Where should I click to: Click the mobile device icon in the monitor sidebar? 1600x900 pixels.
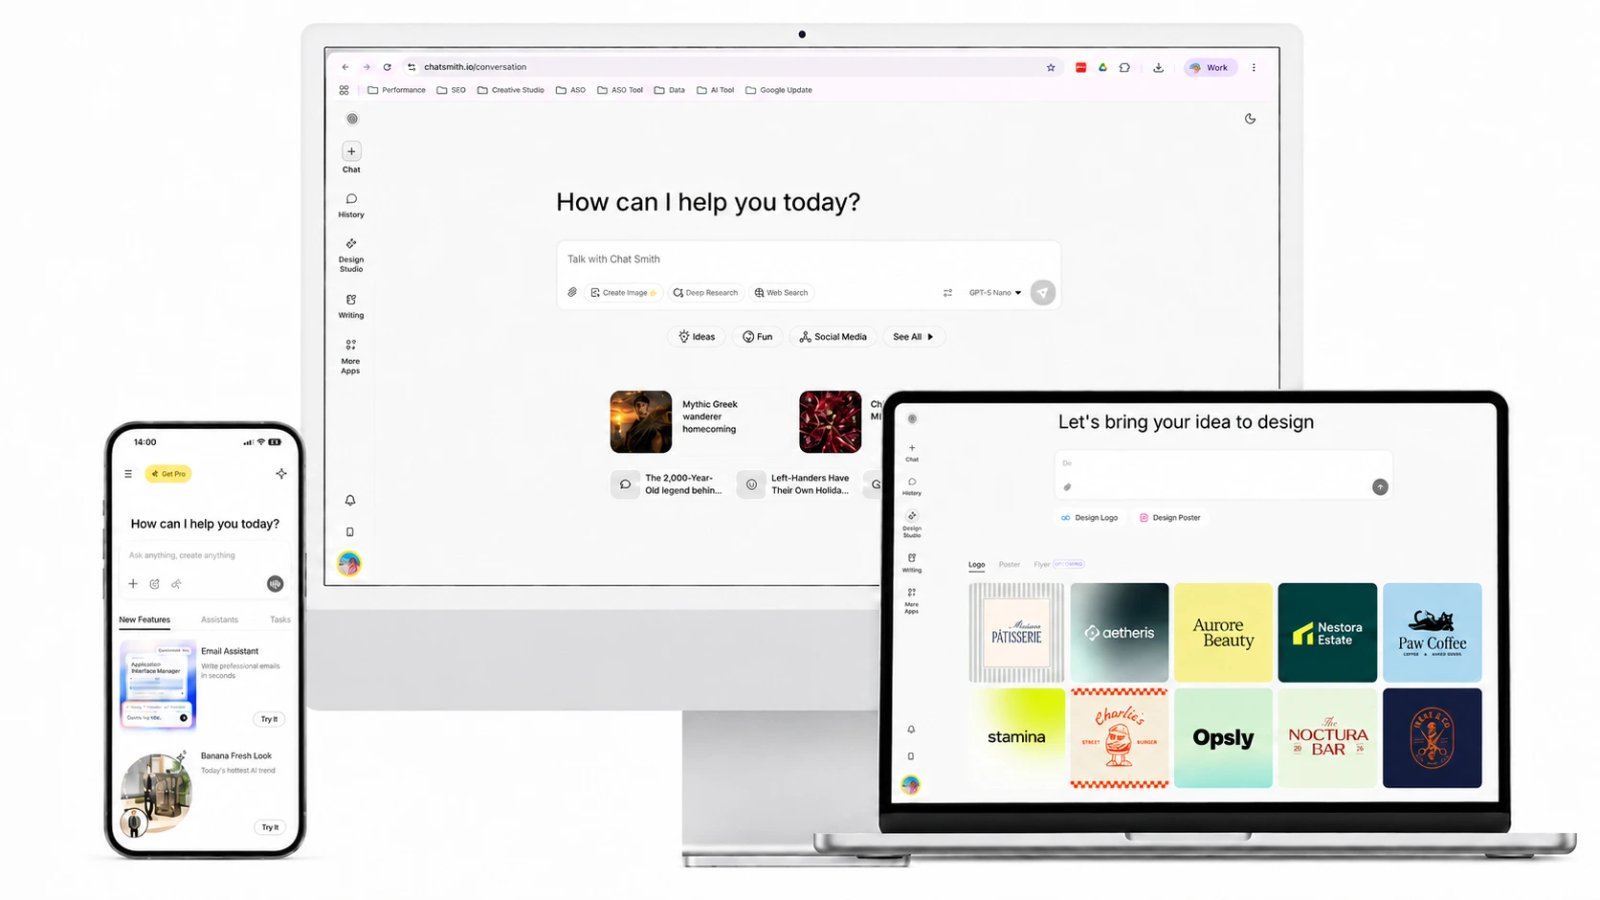pos(350,532)
